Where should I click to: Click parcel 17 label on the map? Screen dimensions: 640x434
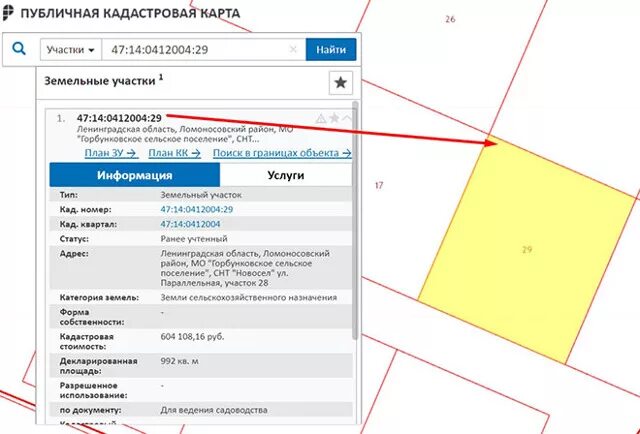tap(379, 185)
